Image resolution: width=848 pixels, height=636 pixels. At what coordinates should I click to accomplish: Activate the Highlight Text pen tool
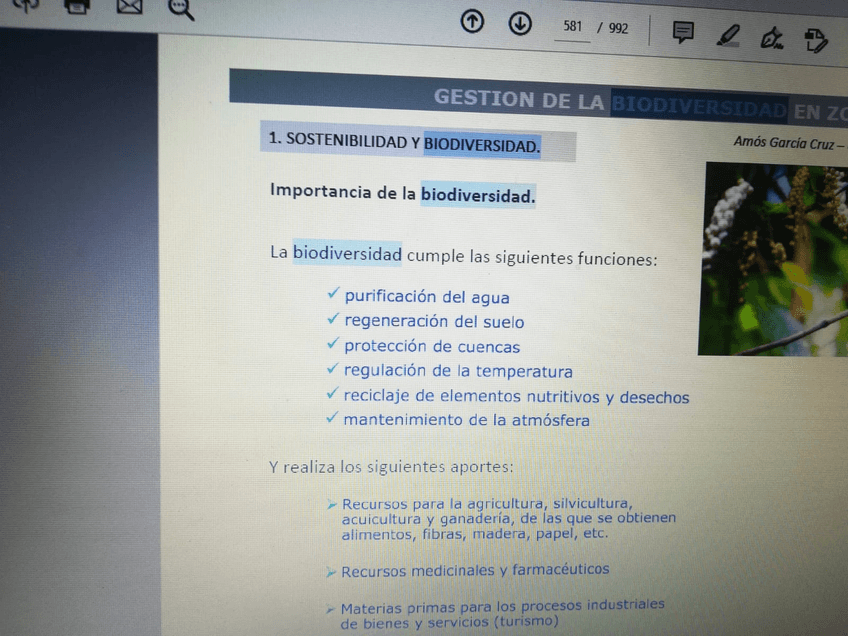pyautogui.click(x=728, y=34)
